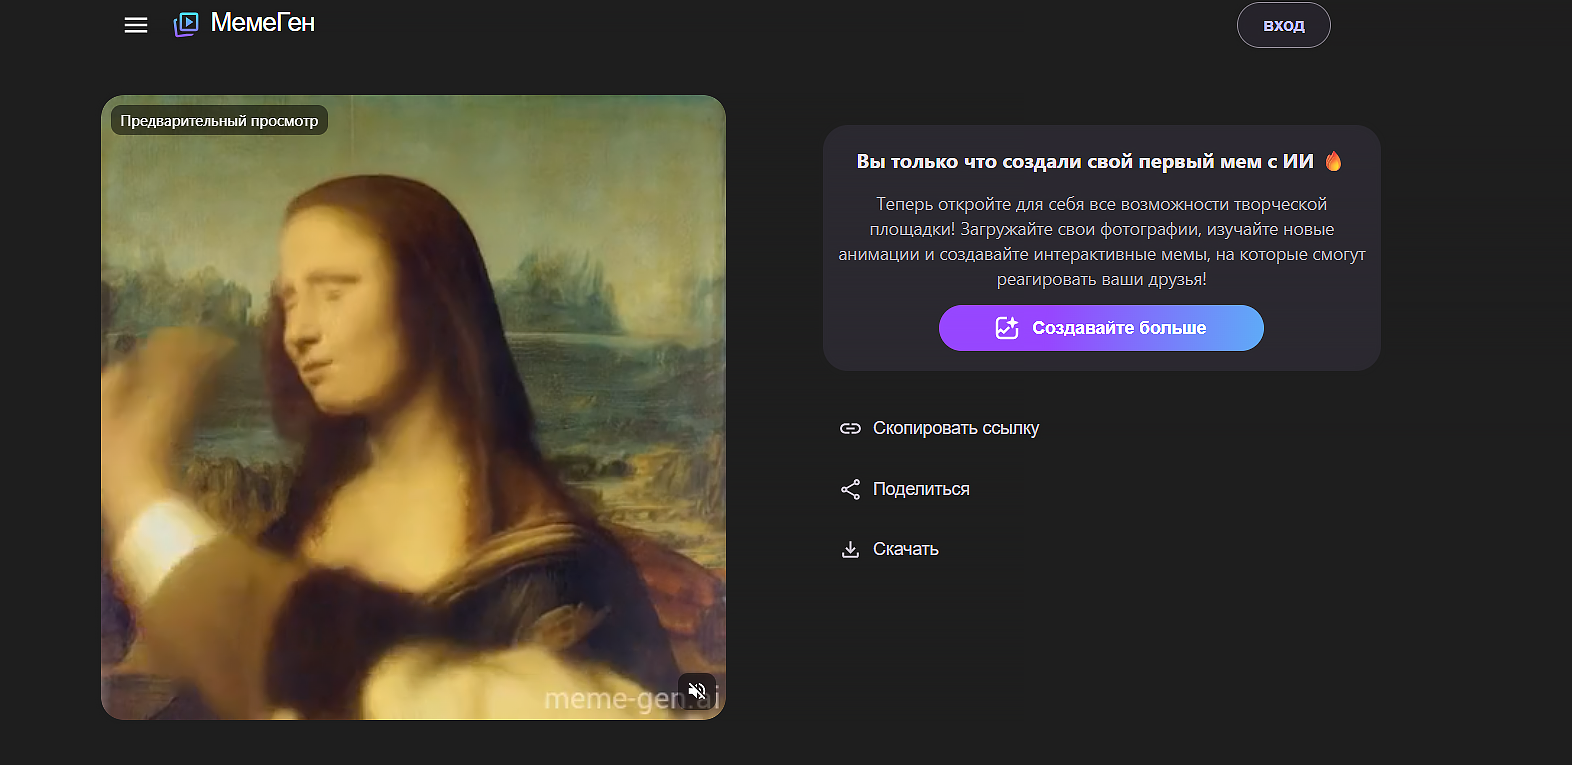
Task: Click the download arrow icon
Action: (850, 549)
